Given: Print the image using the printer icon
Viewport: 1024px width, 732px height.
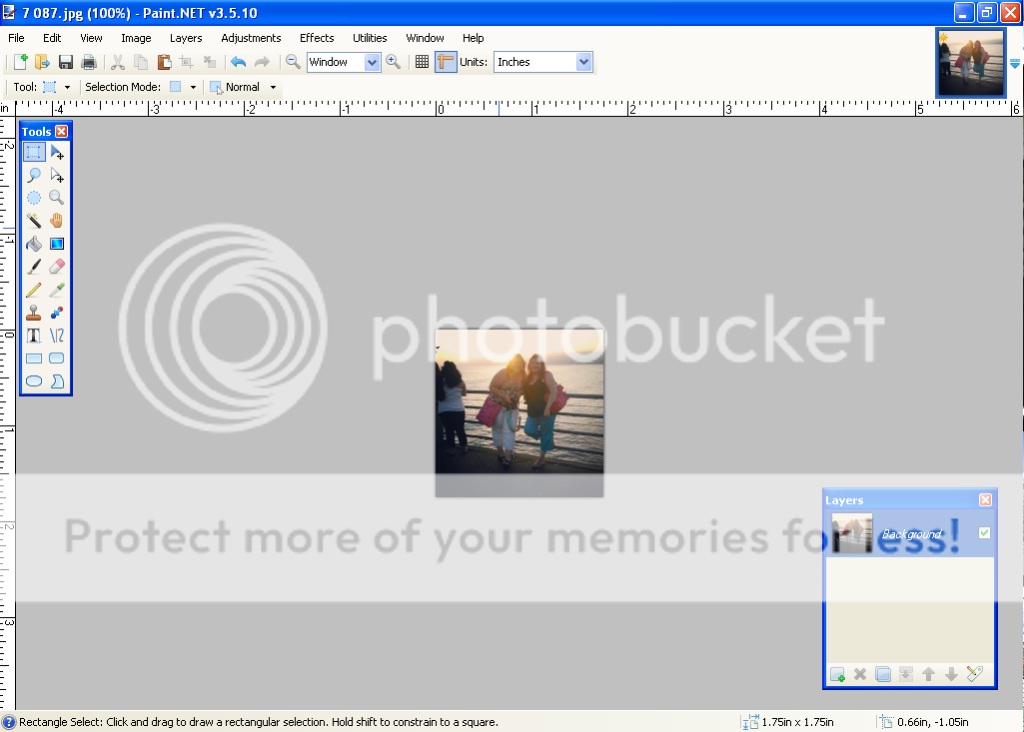Looking at the screenshot, I should 89,62.
